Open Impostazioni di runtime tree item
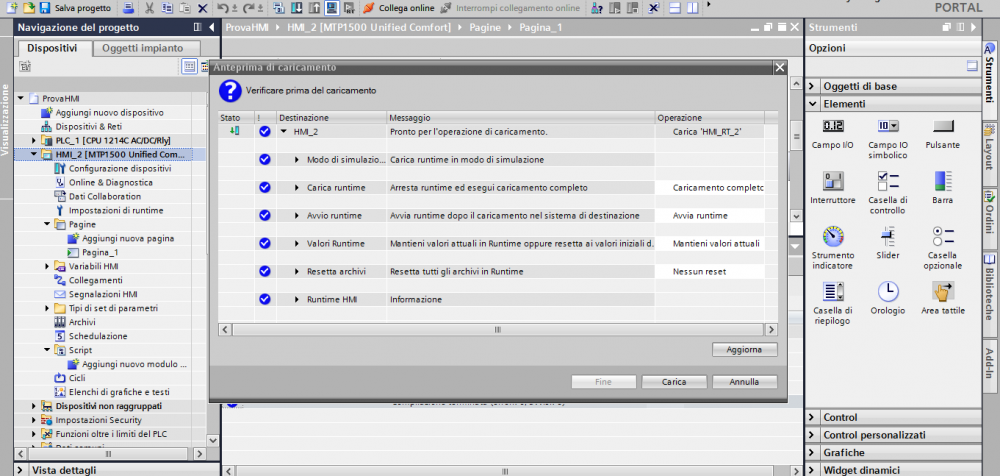 (x=115, y=210)
